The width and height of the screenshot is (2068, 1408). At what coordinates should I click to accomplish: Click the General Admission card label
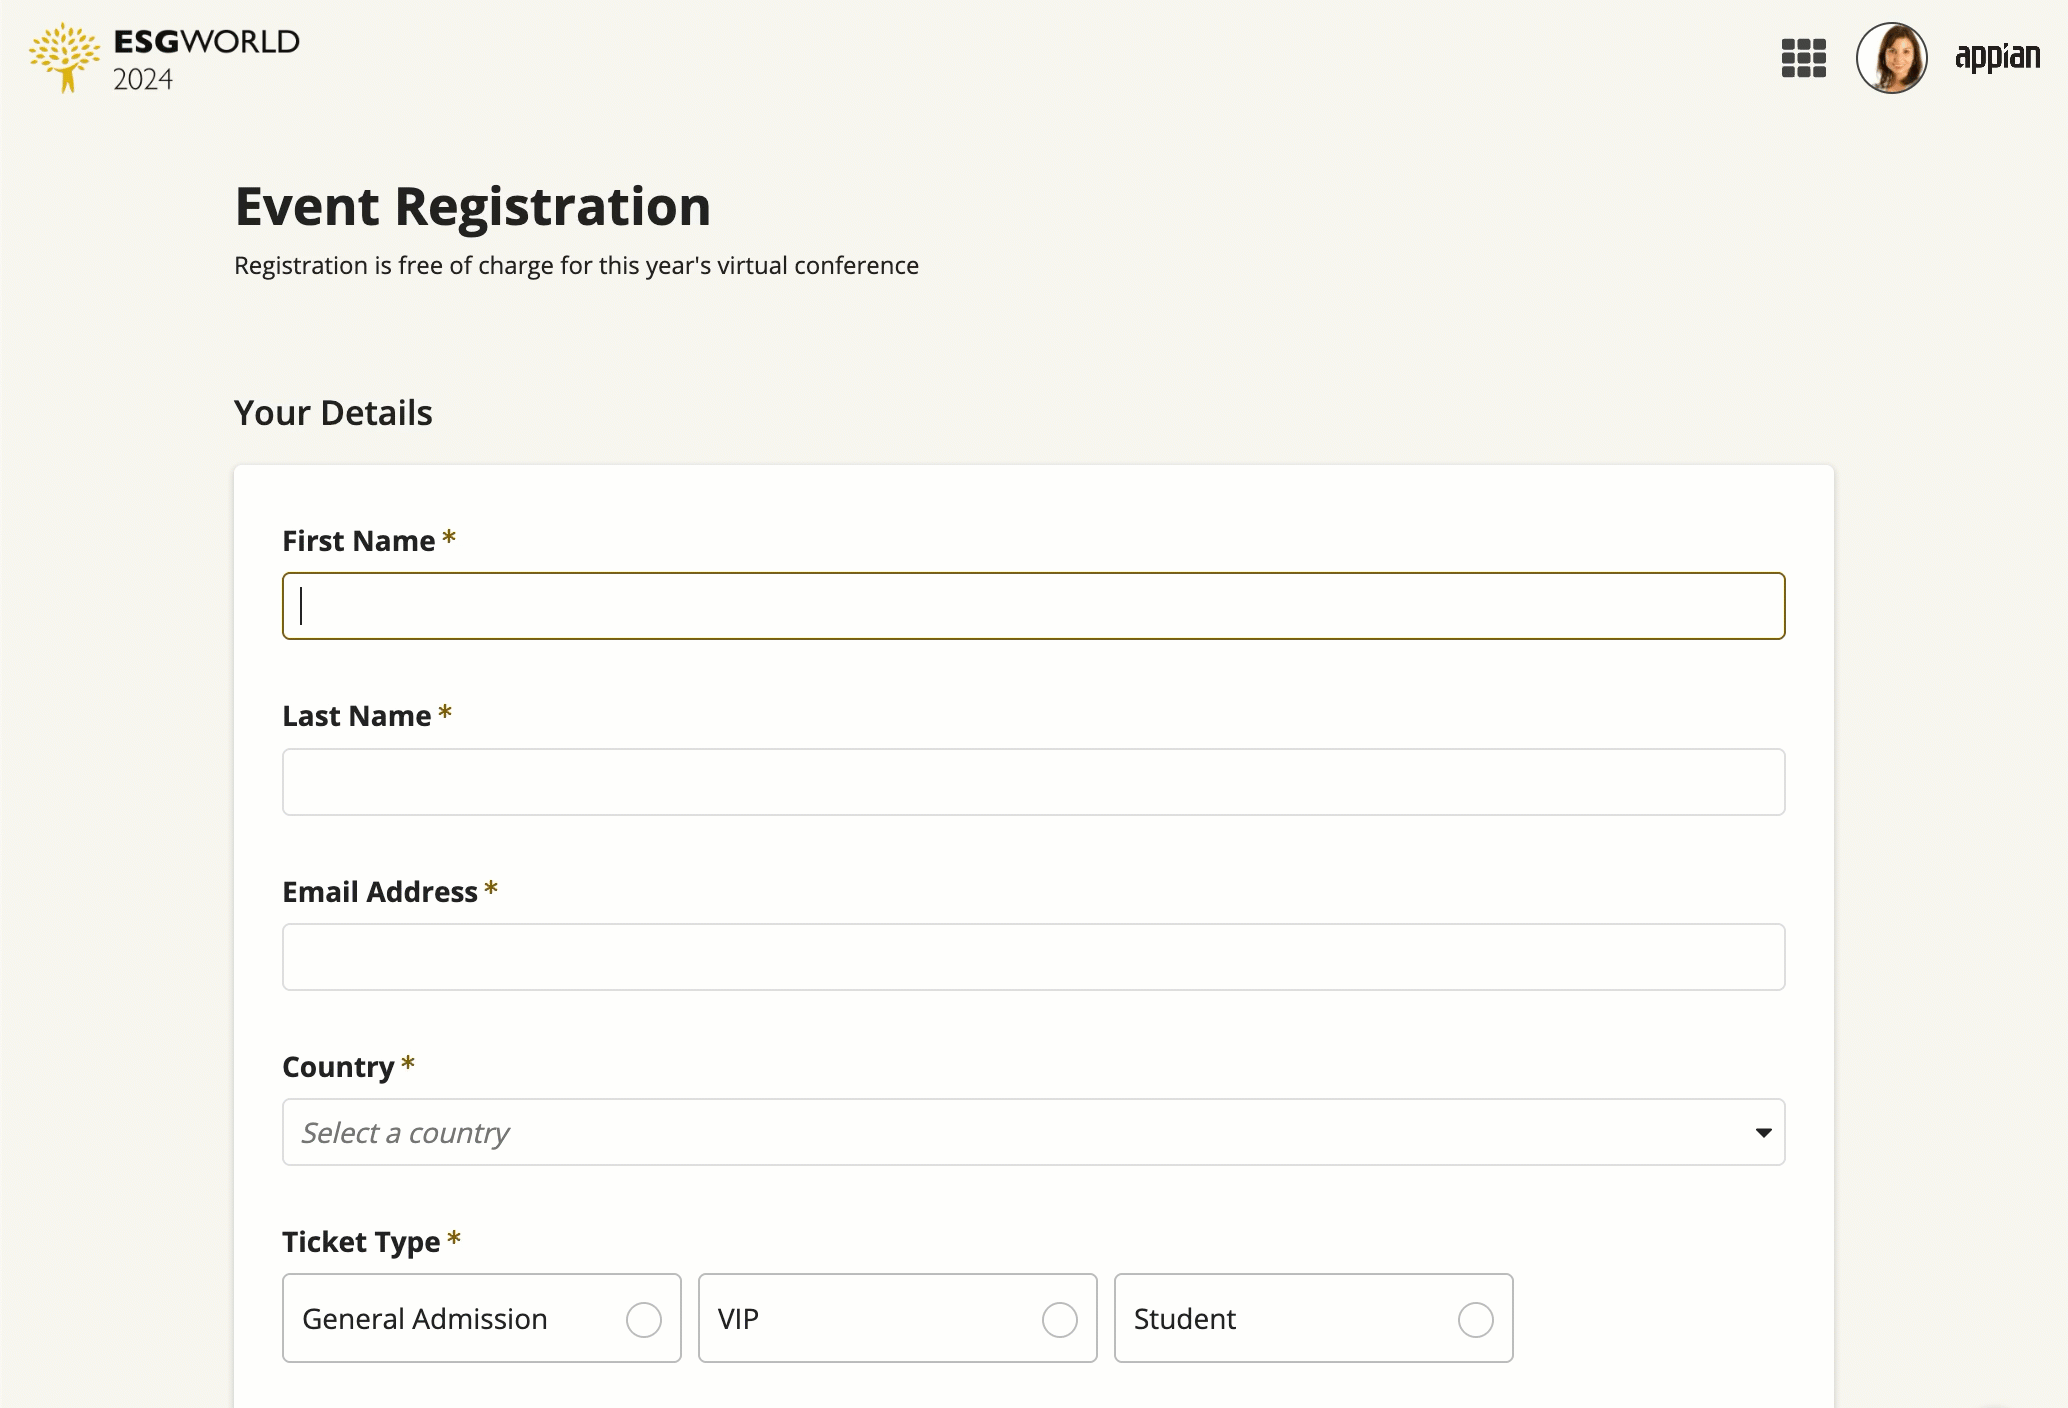coord(424,1319)
